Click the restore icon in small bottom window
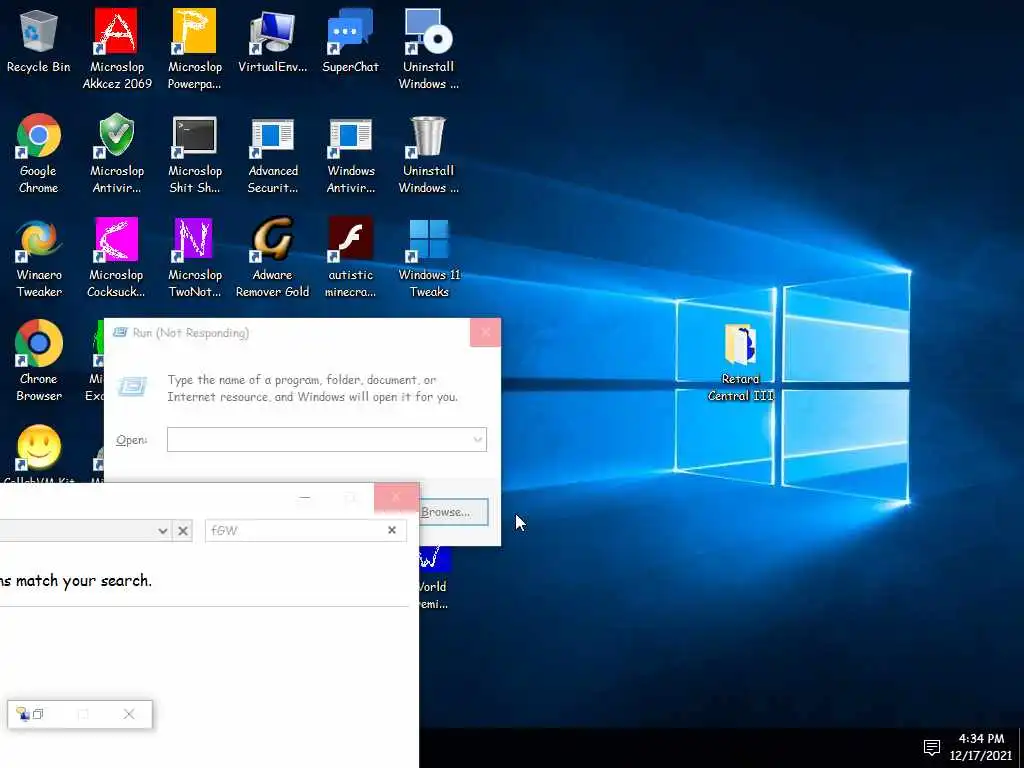 click(39, 714)
